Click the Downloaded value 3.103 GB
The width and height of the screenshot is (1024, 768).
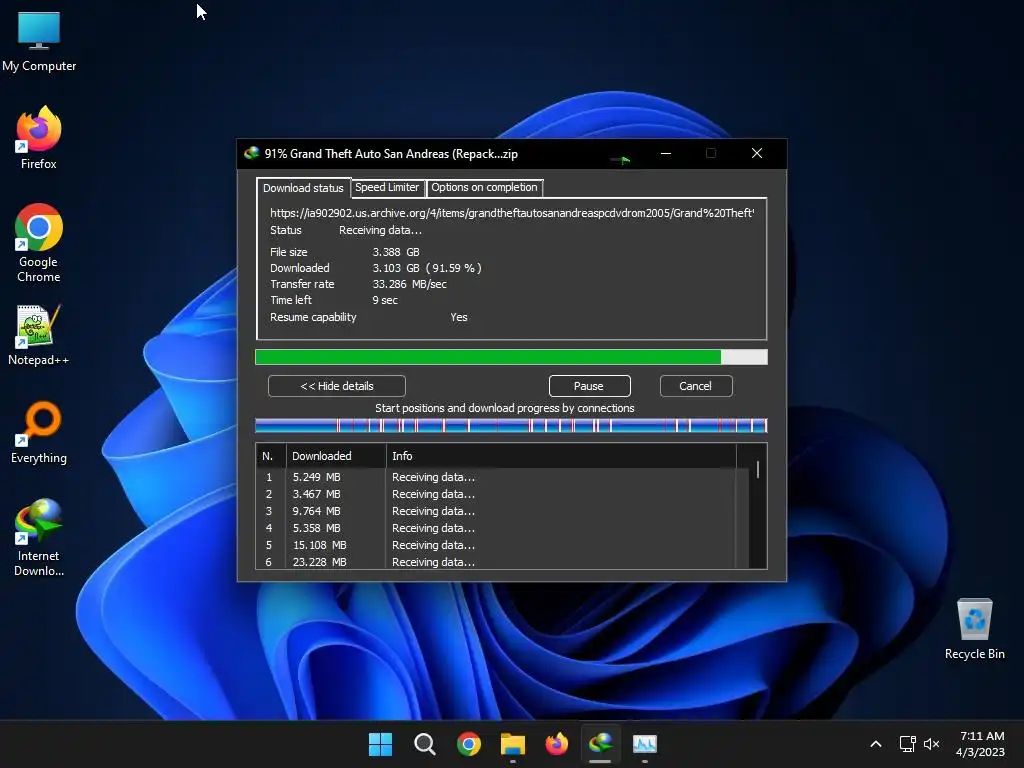(x=396, y=268)
